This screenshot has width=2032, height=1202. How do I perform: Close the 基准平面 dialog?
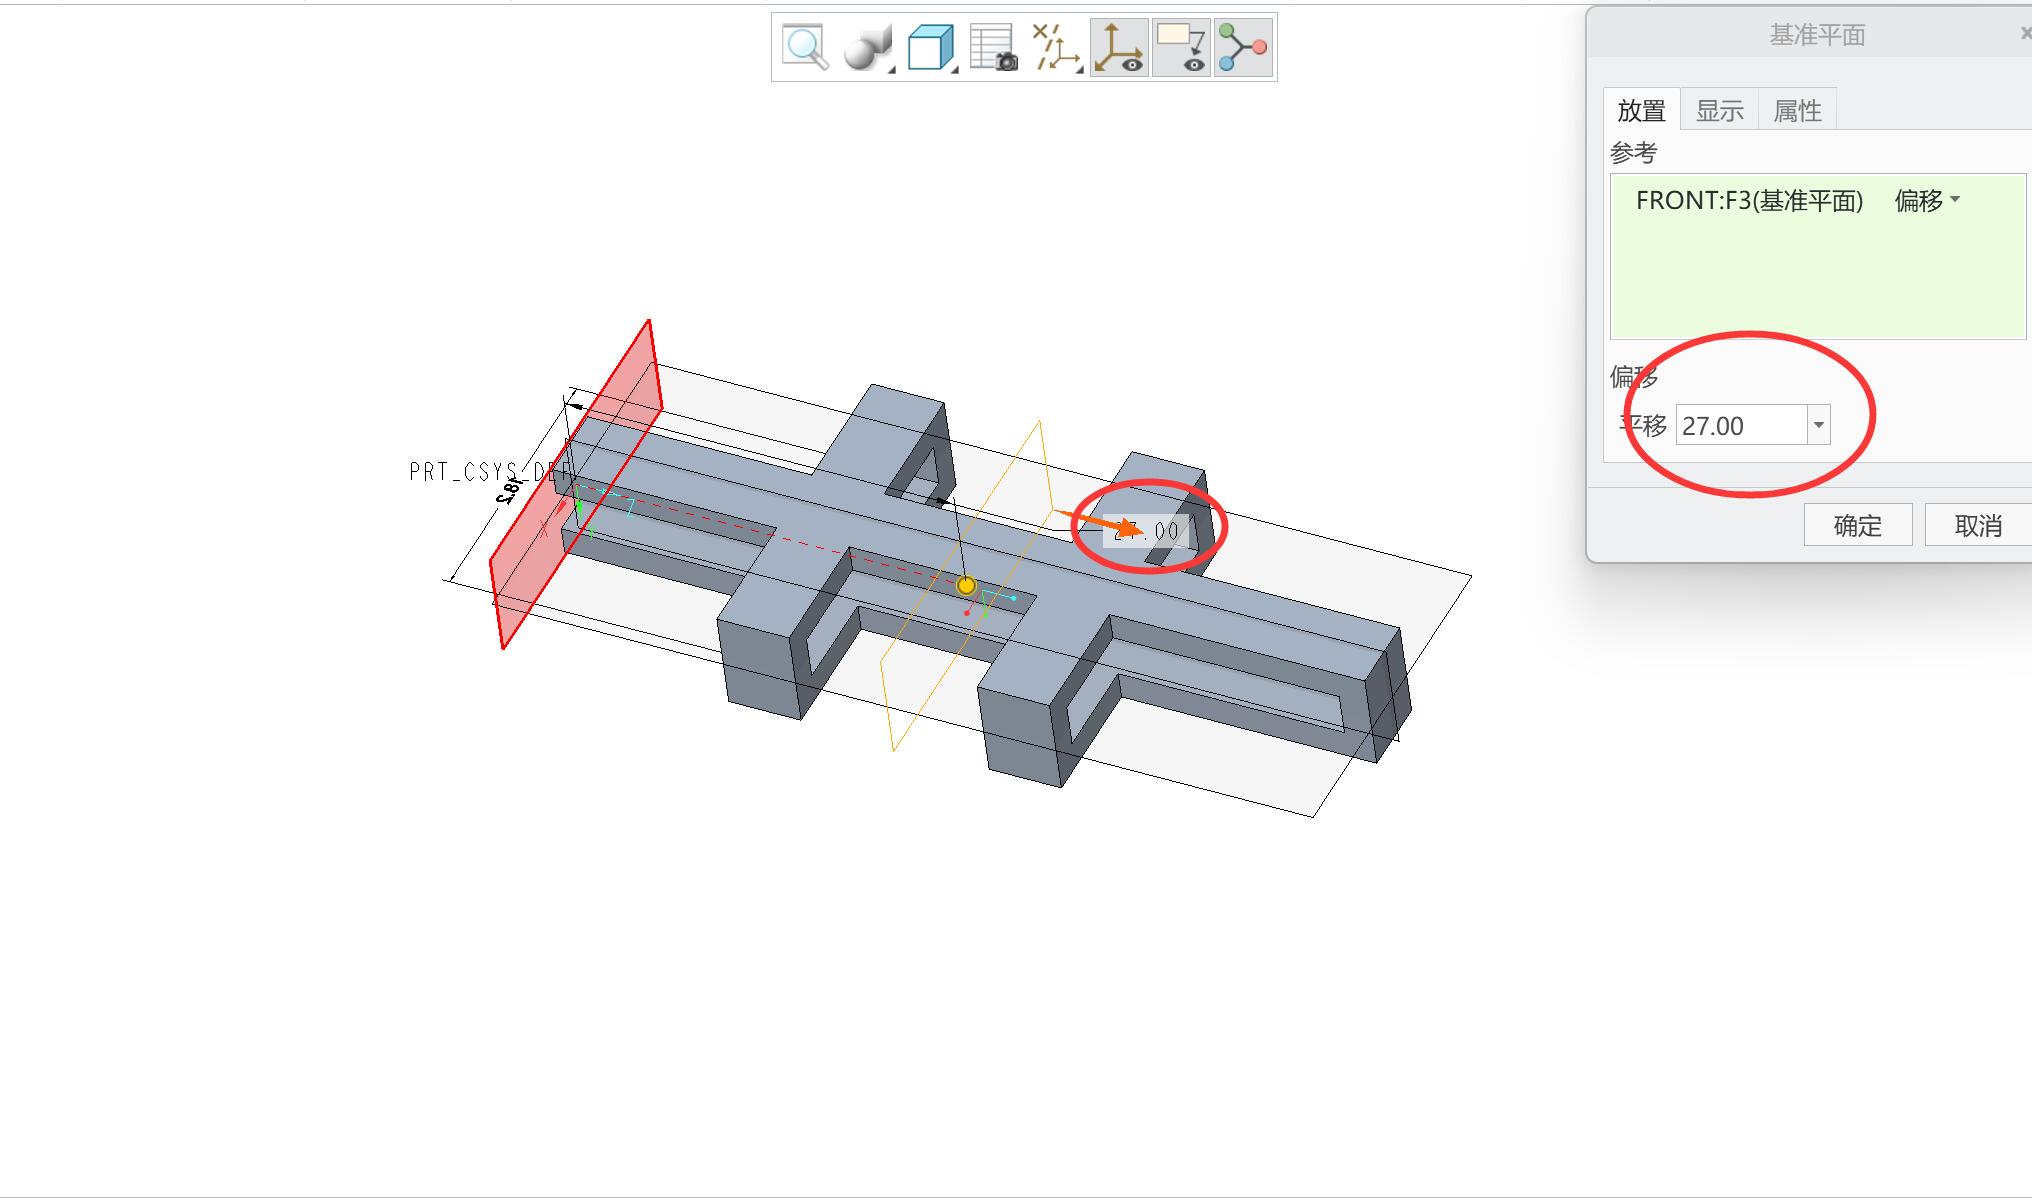pyautogui.click(x=2025, y=34)
